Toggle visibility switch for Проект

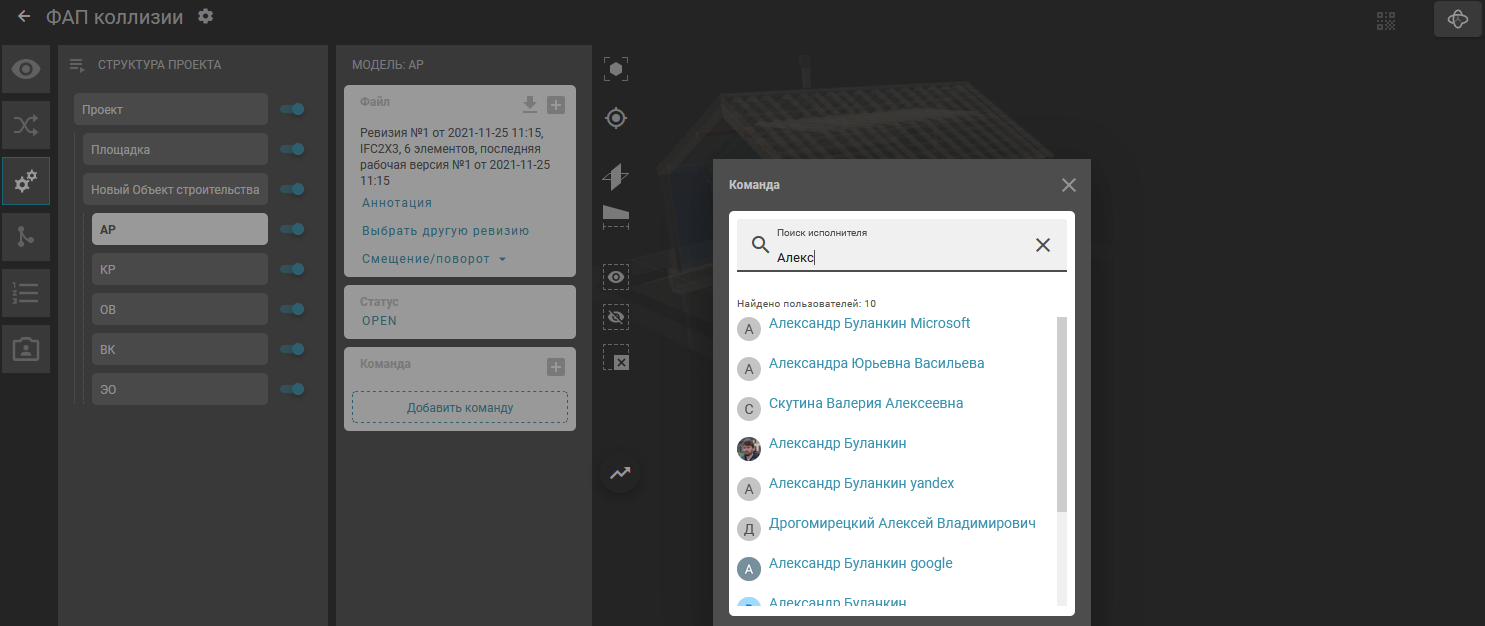292,109
